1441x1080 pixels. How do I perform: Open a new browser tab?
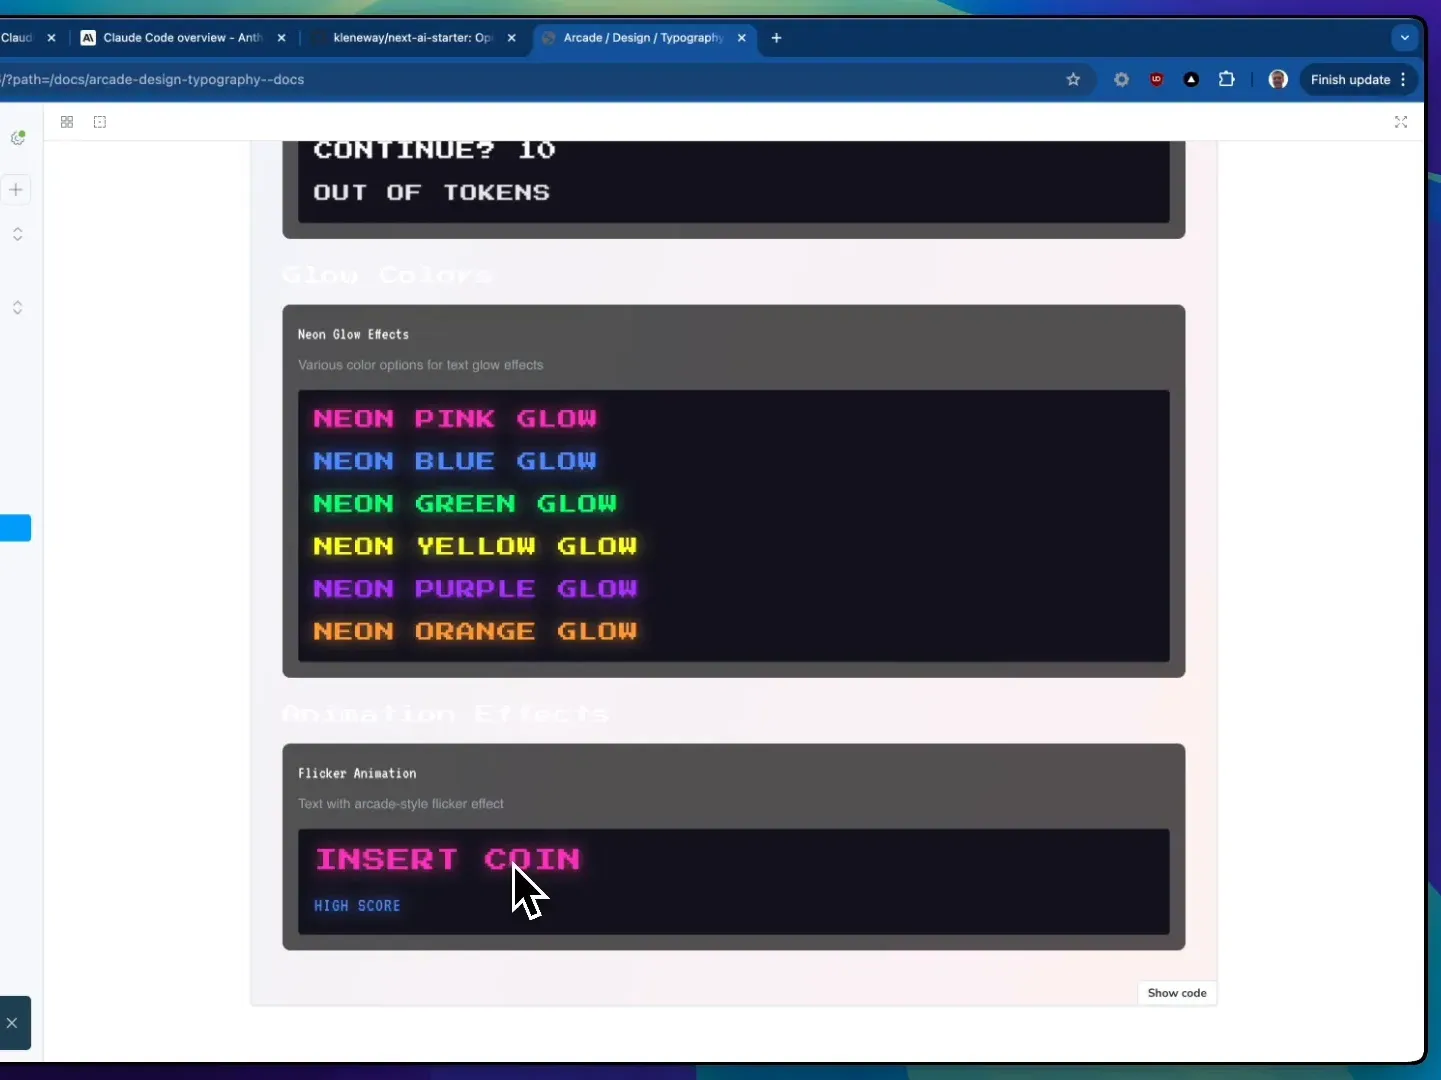coord(776,38)
